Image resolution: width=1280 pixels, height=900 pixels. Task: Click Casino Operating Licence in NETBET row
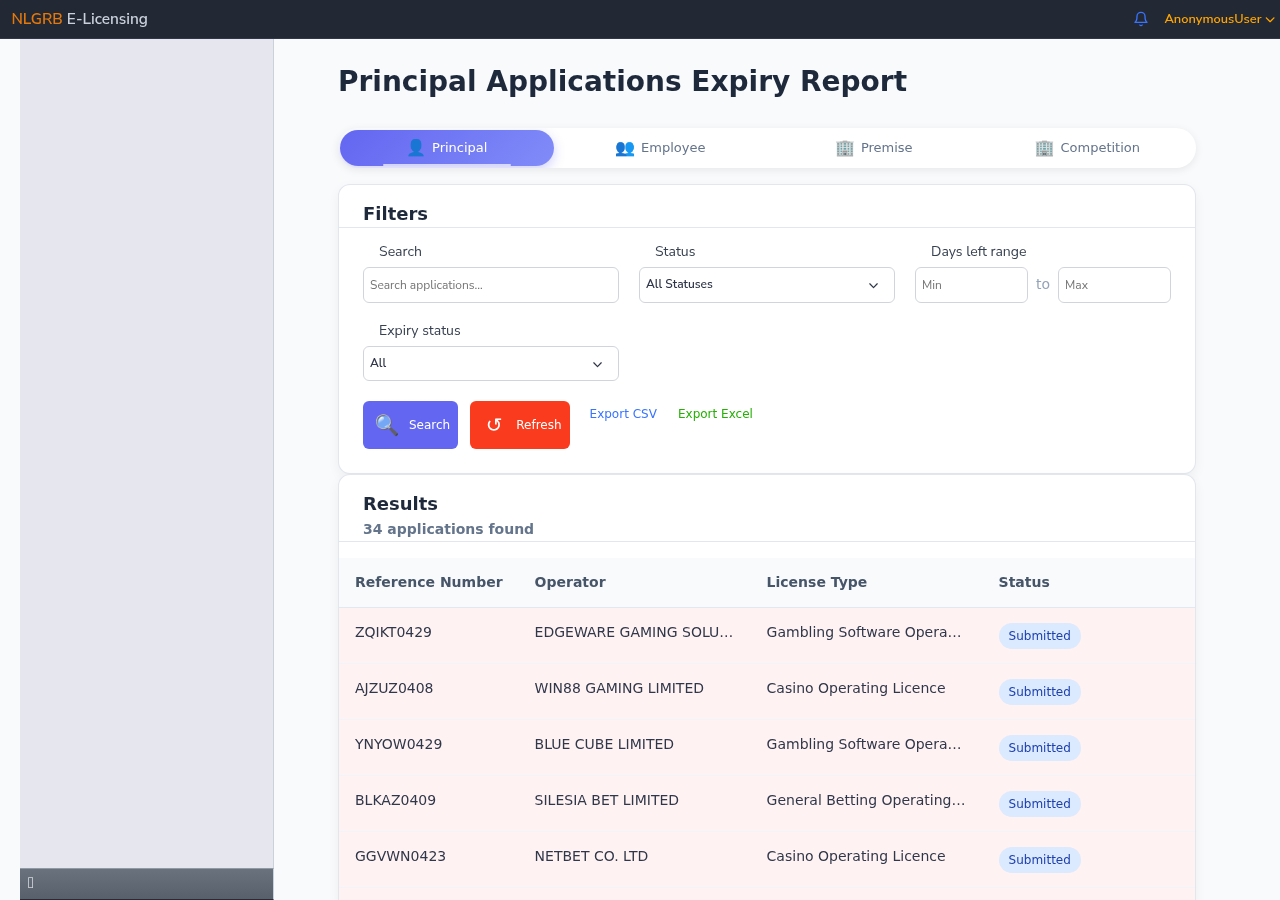point(856,856)
